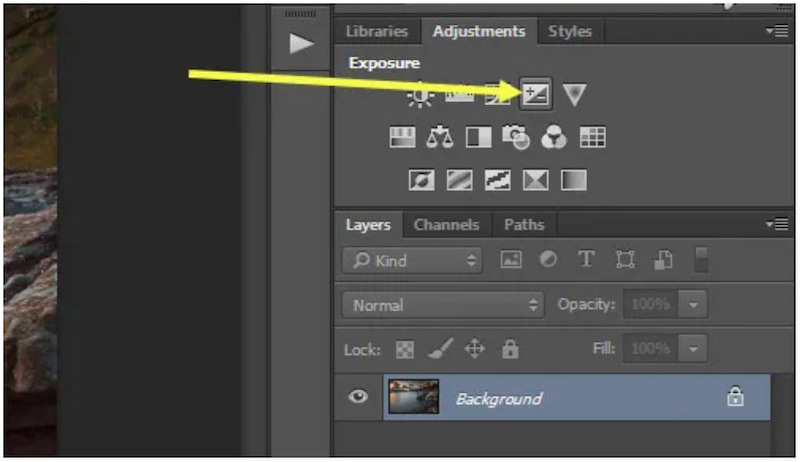The width and height of the screenshot is (800, 462).
Task: Toggle lock position move icon
Action: pyautogui.click(x=474, y=349)
